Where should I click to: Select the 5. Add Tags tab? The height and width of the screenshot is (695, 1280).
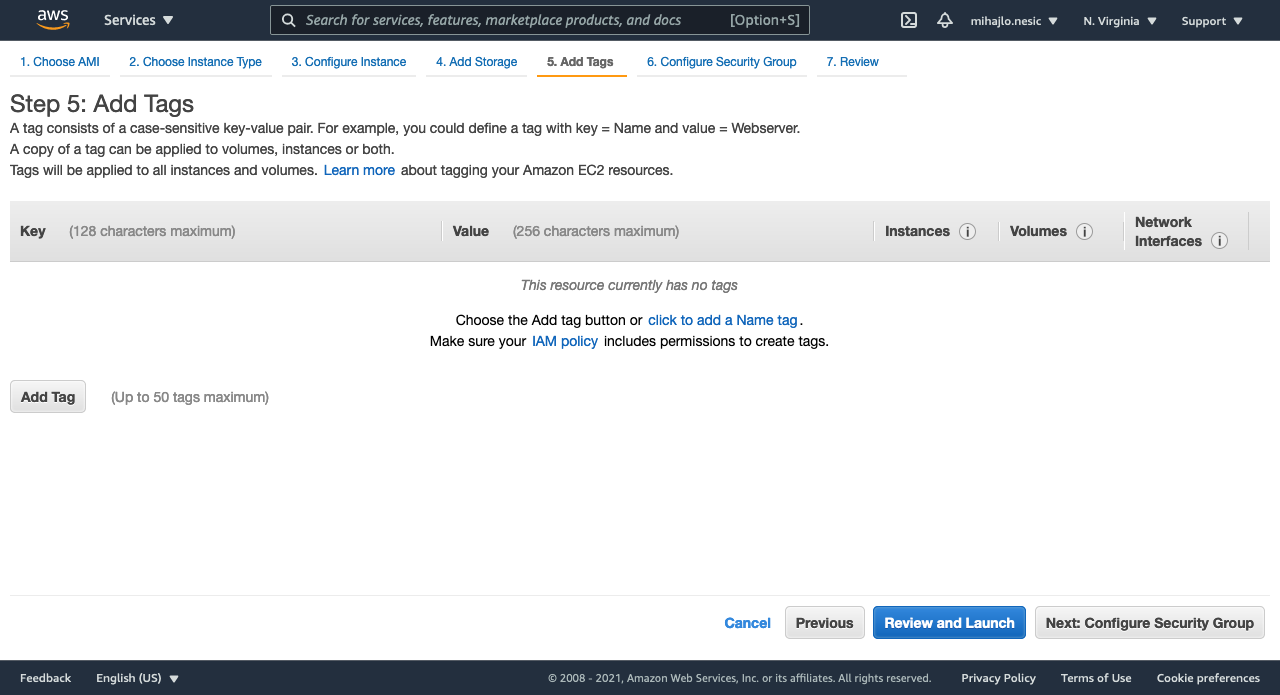(581, 62)
